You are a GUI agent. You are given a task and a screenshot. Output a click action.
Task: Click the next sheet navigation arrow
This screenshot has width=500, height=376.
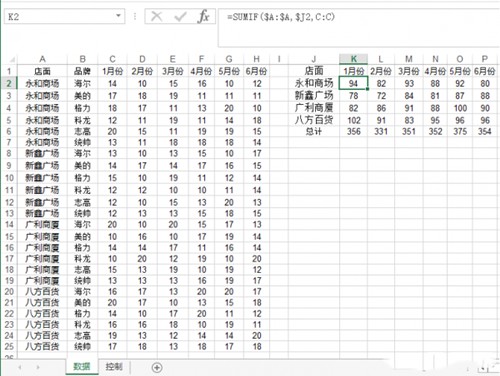[x=38, y=367]
